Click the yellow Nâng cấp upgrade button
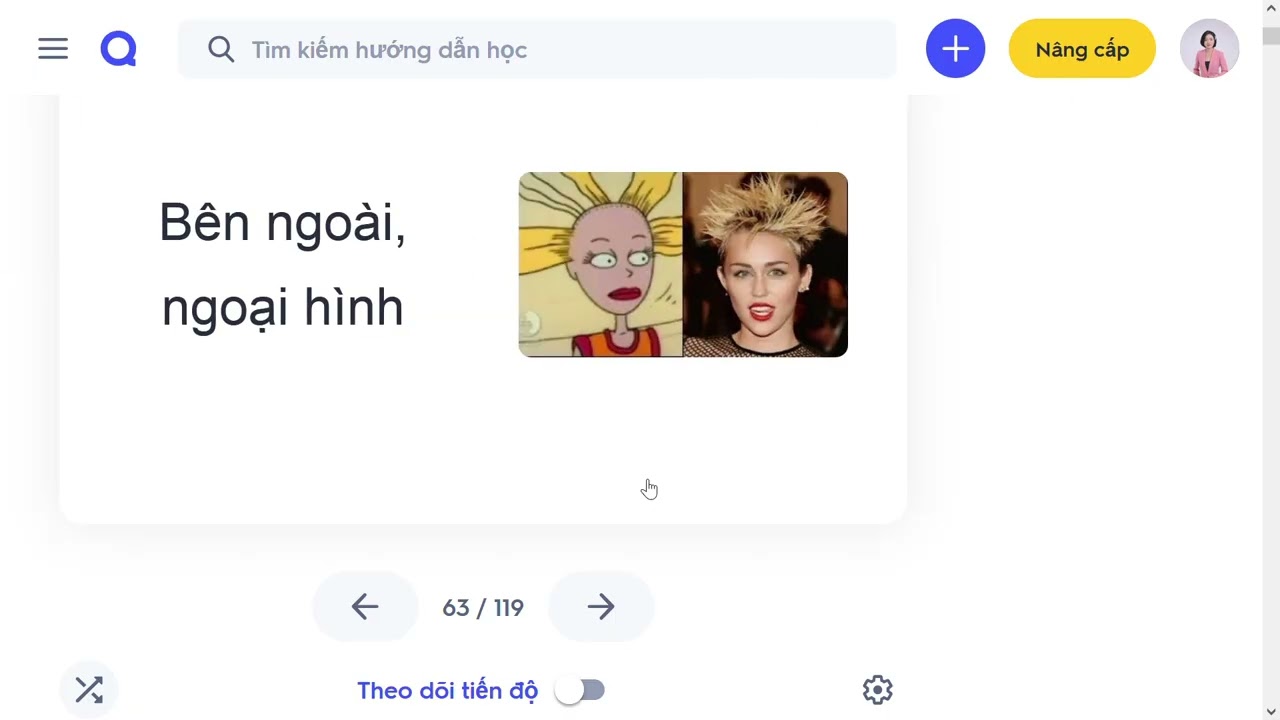1280x720 pixels. (x=1082, y=48)
